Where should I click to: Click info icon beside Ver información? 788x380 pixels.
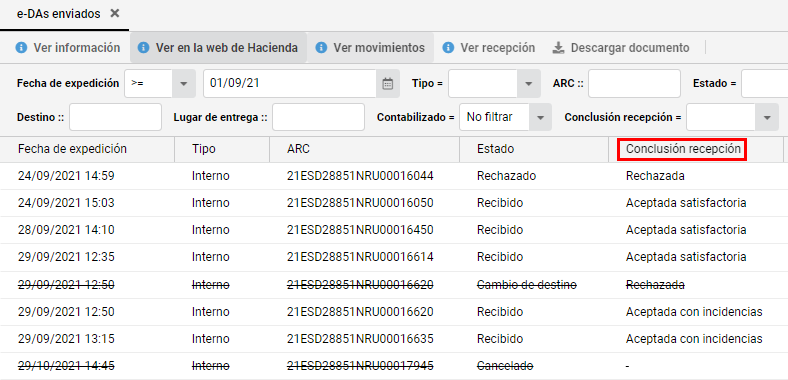pos(21,48)
